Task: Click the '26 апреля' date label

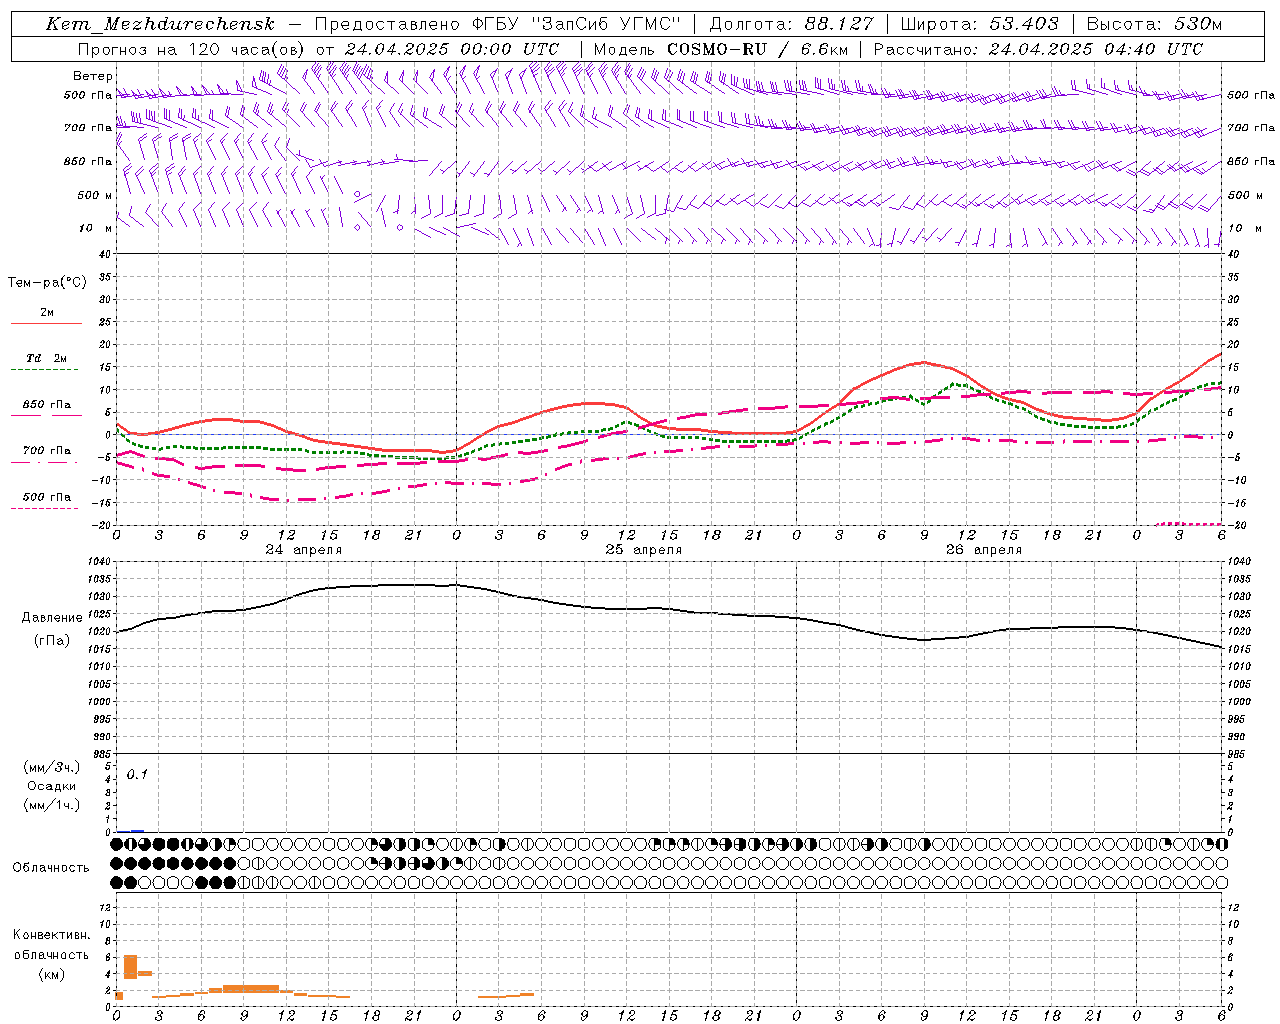Action: tap(983, 550)
